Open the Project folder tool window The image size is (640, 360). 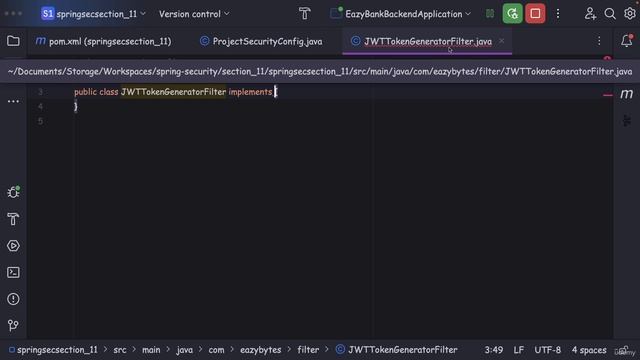coord(13,41)
